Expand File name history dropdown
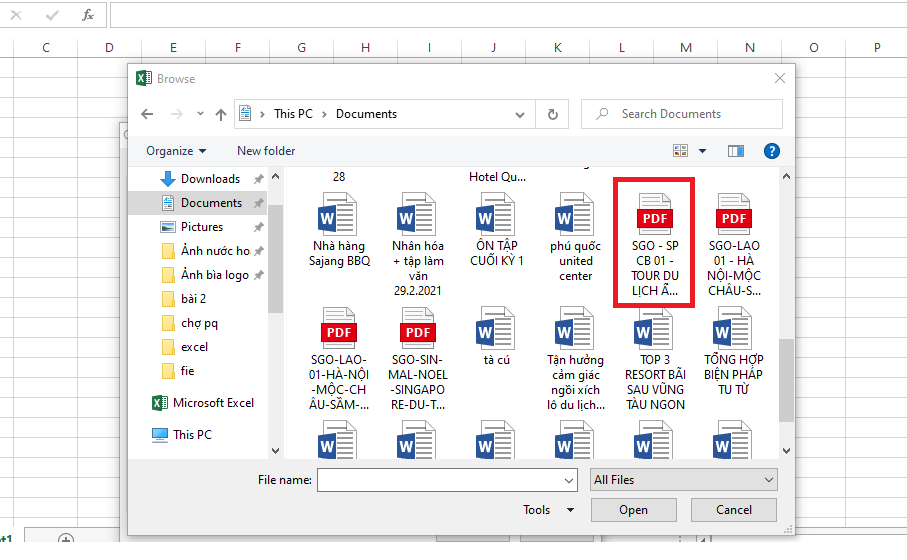The width and height of the screenshot is (907, 560). pyautogui.click(x=569, y=480)
